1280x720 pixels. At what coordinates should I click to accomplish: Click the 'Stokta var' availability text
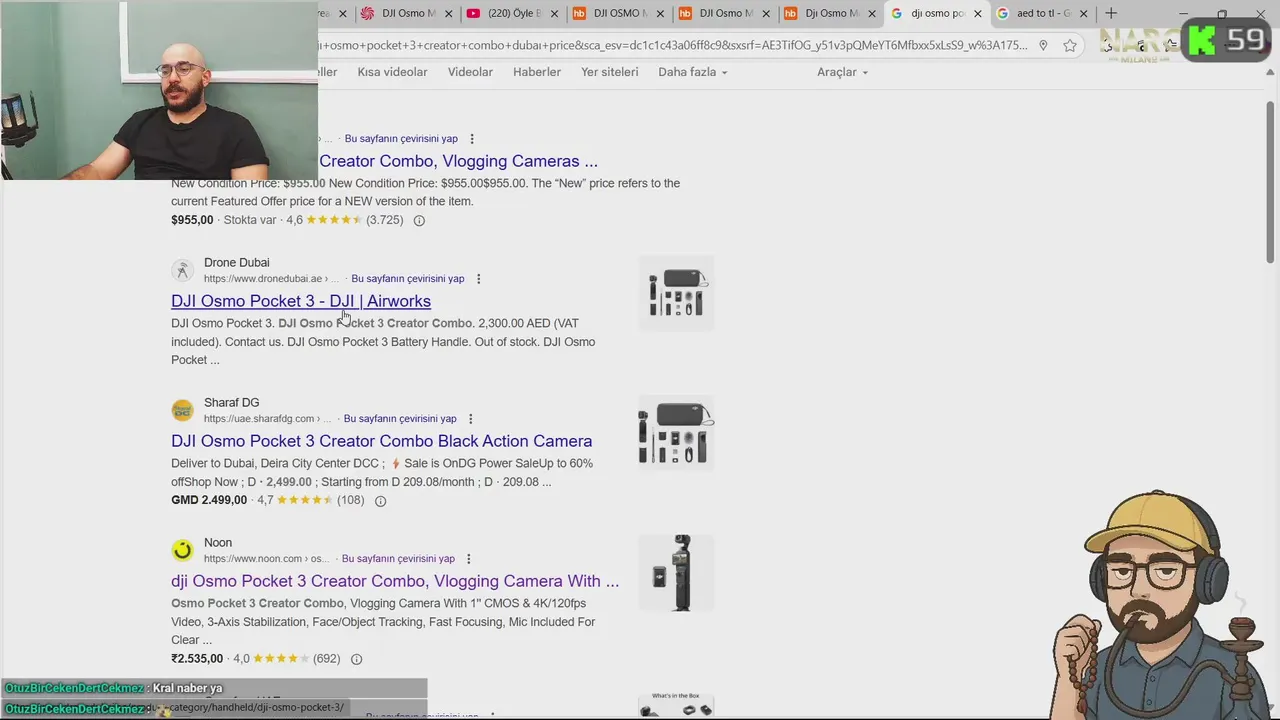tap(250, 220)
